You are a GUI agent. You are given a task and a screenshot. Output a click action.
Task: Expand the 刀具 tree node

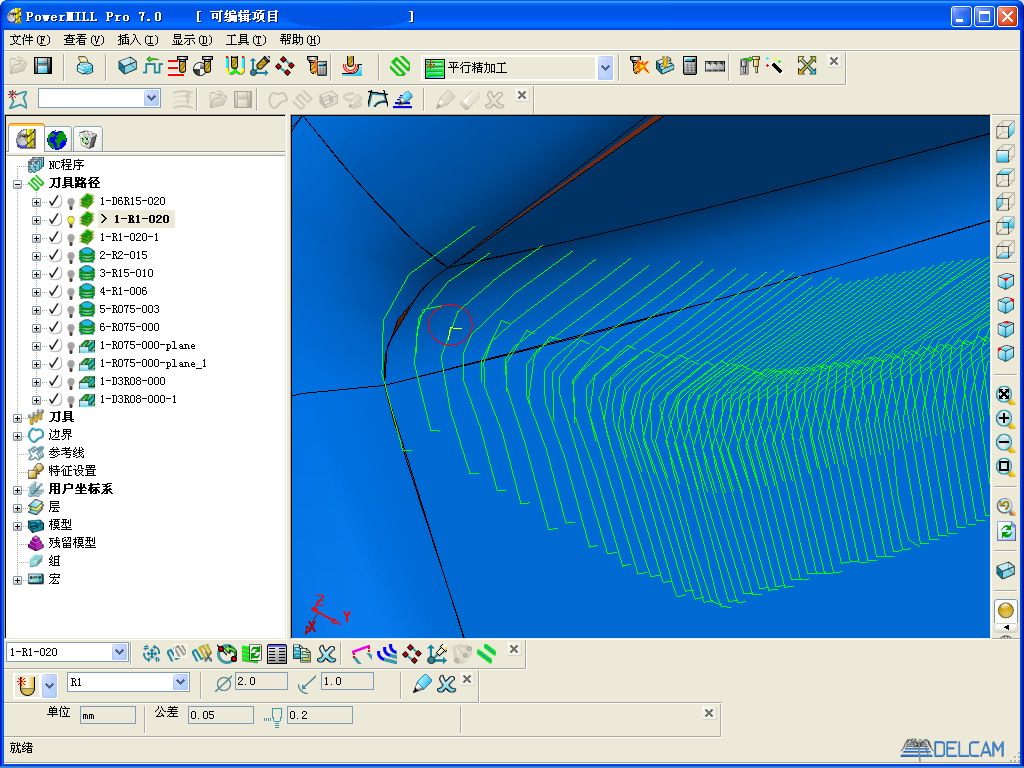click(x=18, y=417)
